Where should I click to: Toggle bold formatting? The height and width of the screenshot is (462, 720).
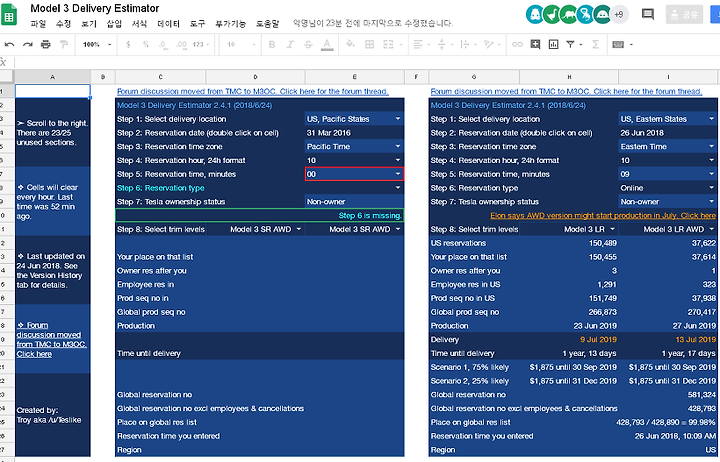[x=272, y=45]
